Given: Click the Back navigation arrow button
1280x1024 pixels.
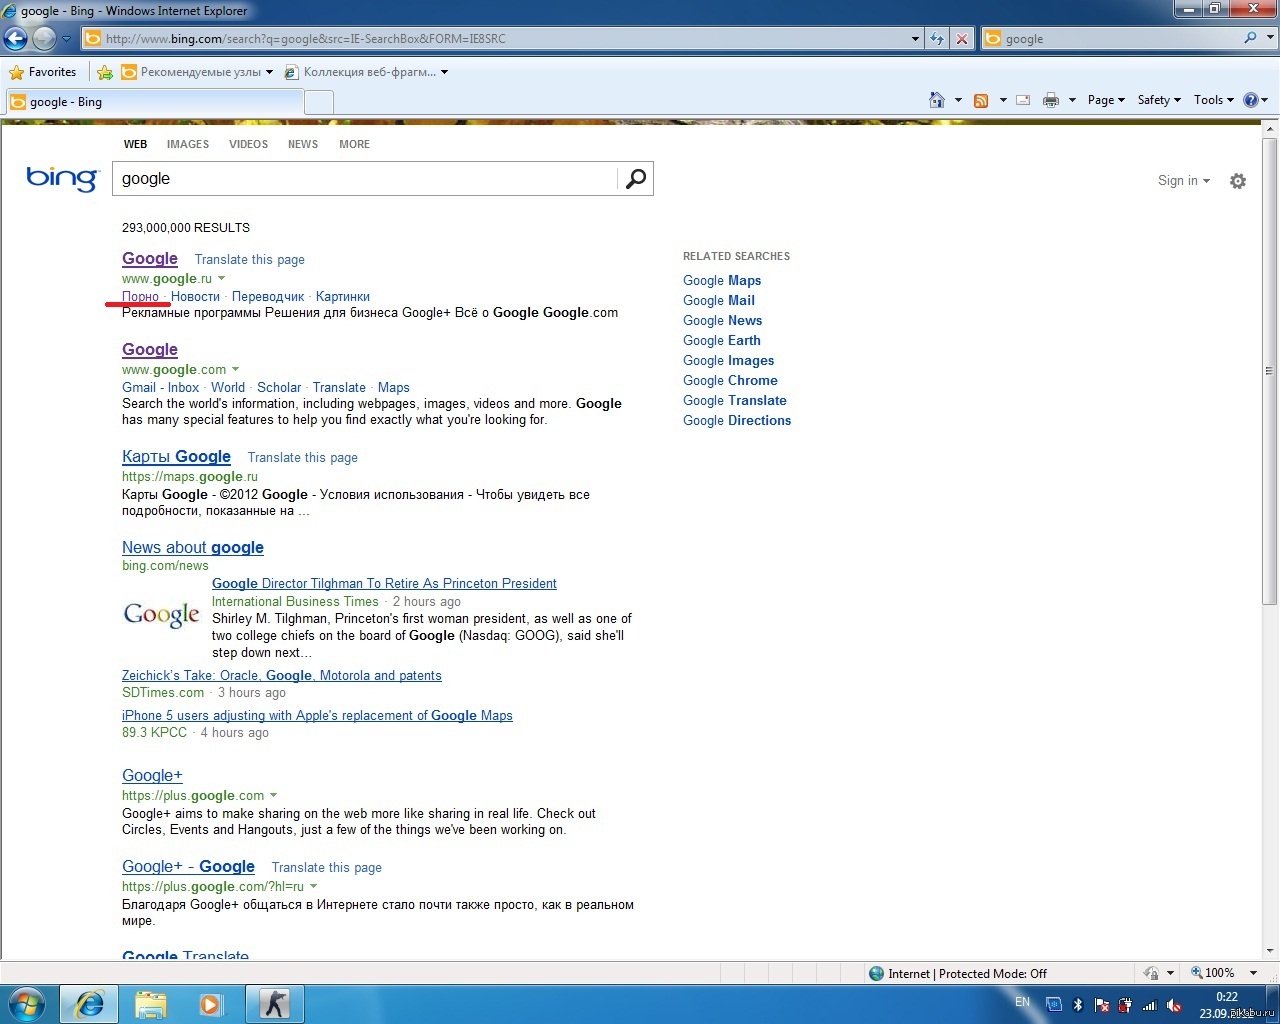Looking at the screenshot, I should pos(15,39).
